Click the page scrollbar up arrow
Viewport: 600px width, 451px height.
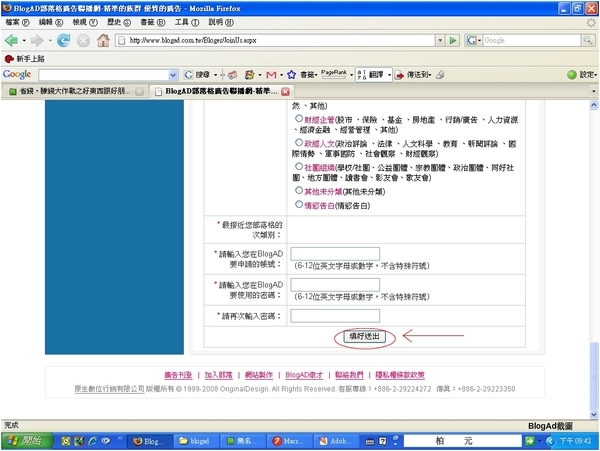point(594,104)
